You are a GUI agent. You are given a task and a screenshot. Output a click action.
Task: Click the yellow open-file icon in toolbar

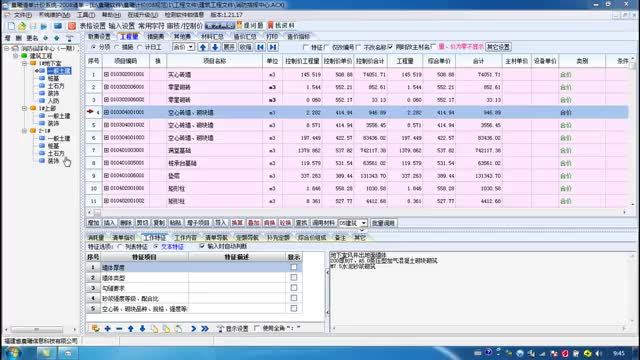click(x=22, y=26)
